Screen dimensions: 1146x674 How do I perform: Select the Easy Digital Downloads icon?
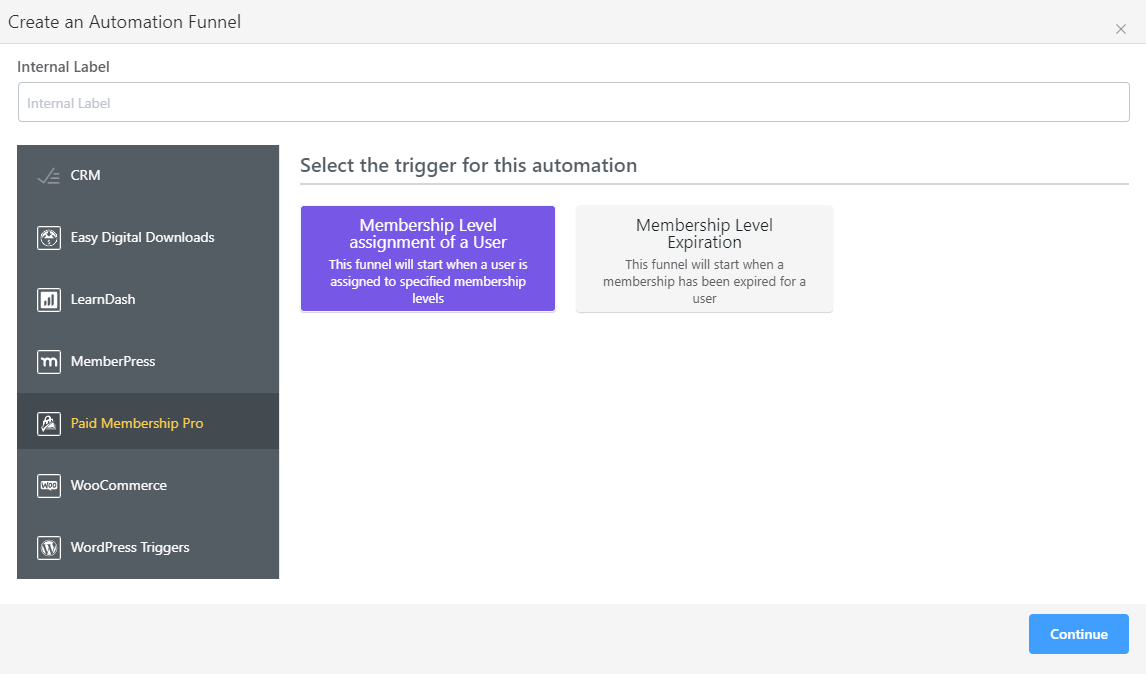(x=48, y=237)
